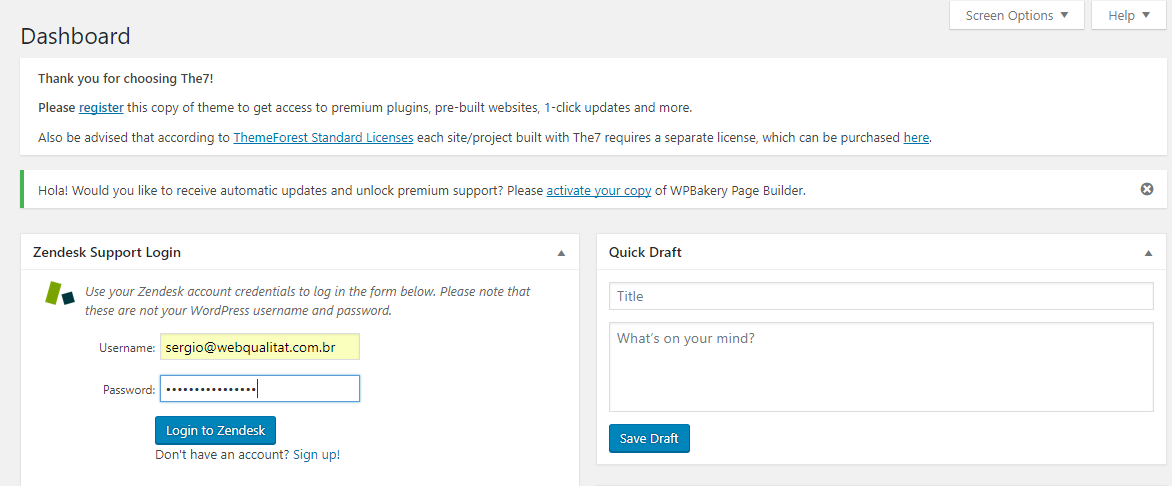
Task: Click the 'activate your copy' link
Action: [598, 190]
